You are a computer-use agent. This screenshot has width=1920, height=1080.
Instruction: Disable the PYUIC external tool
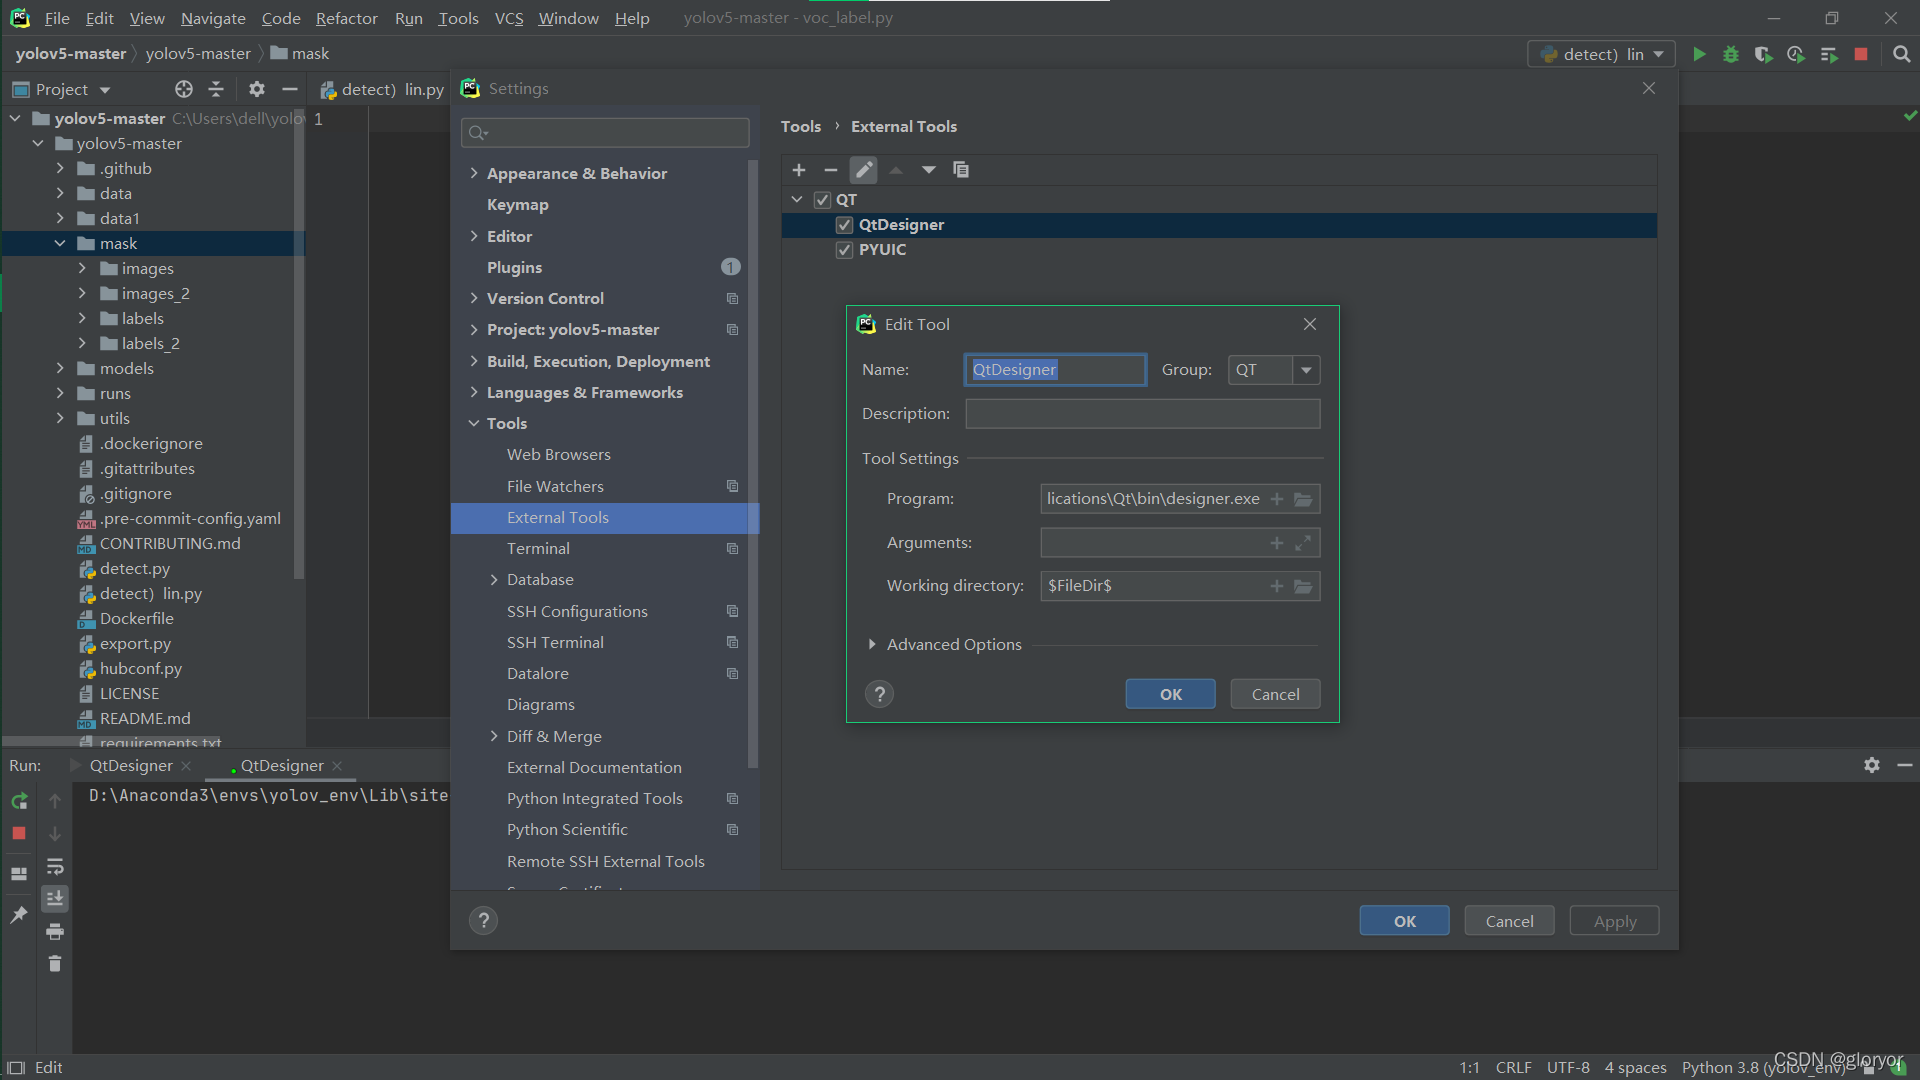[x=844, y=249]
